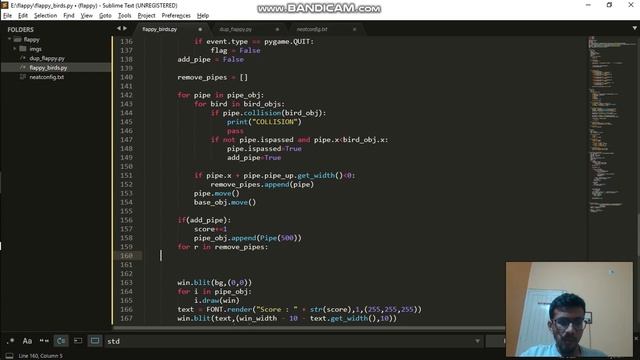The image size is (640, 360).
Task: Close the Sublime Text window
Action: (631, 5)
